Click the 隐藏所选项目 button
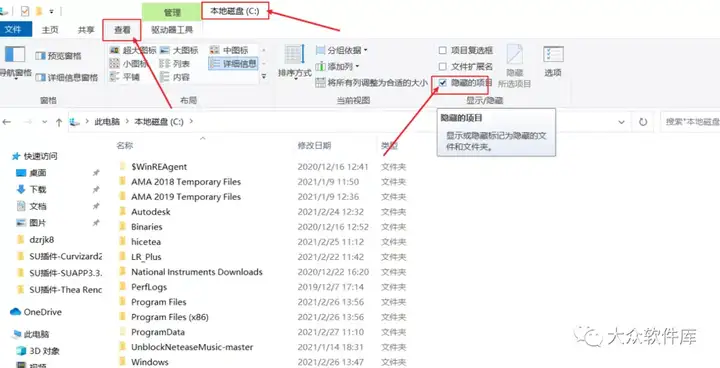720x368 pixels. [x=514, y=67]
